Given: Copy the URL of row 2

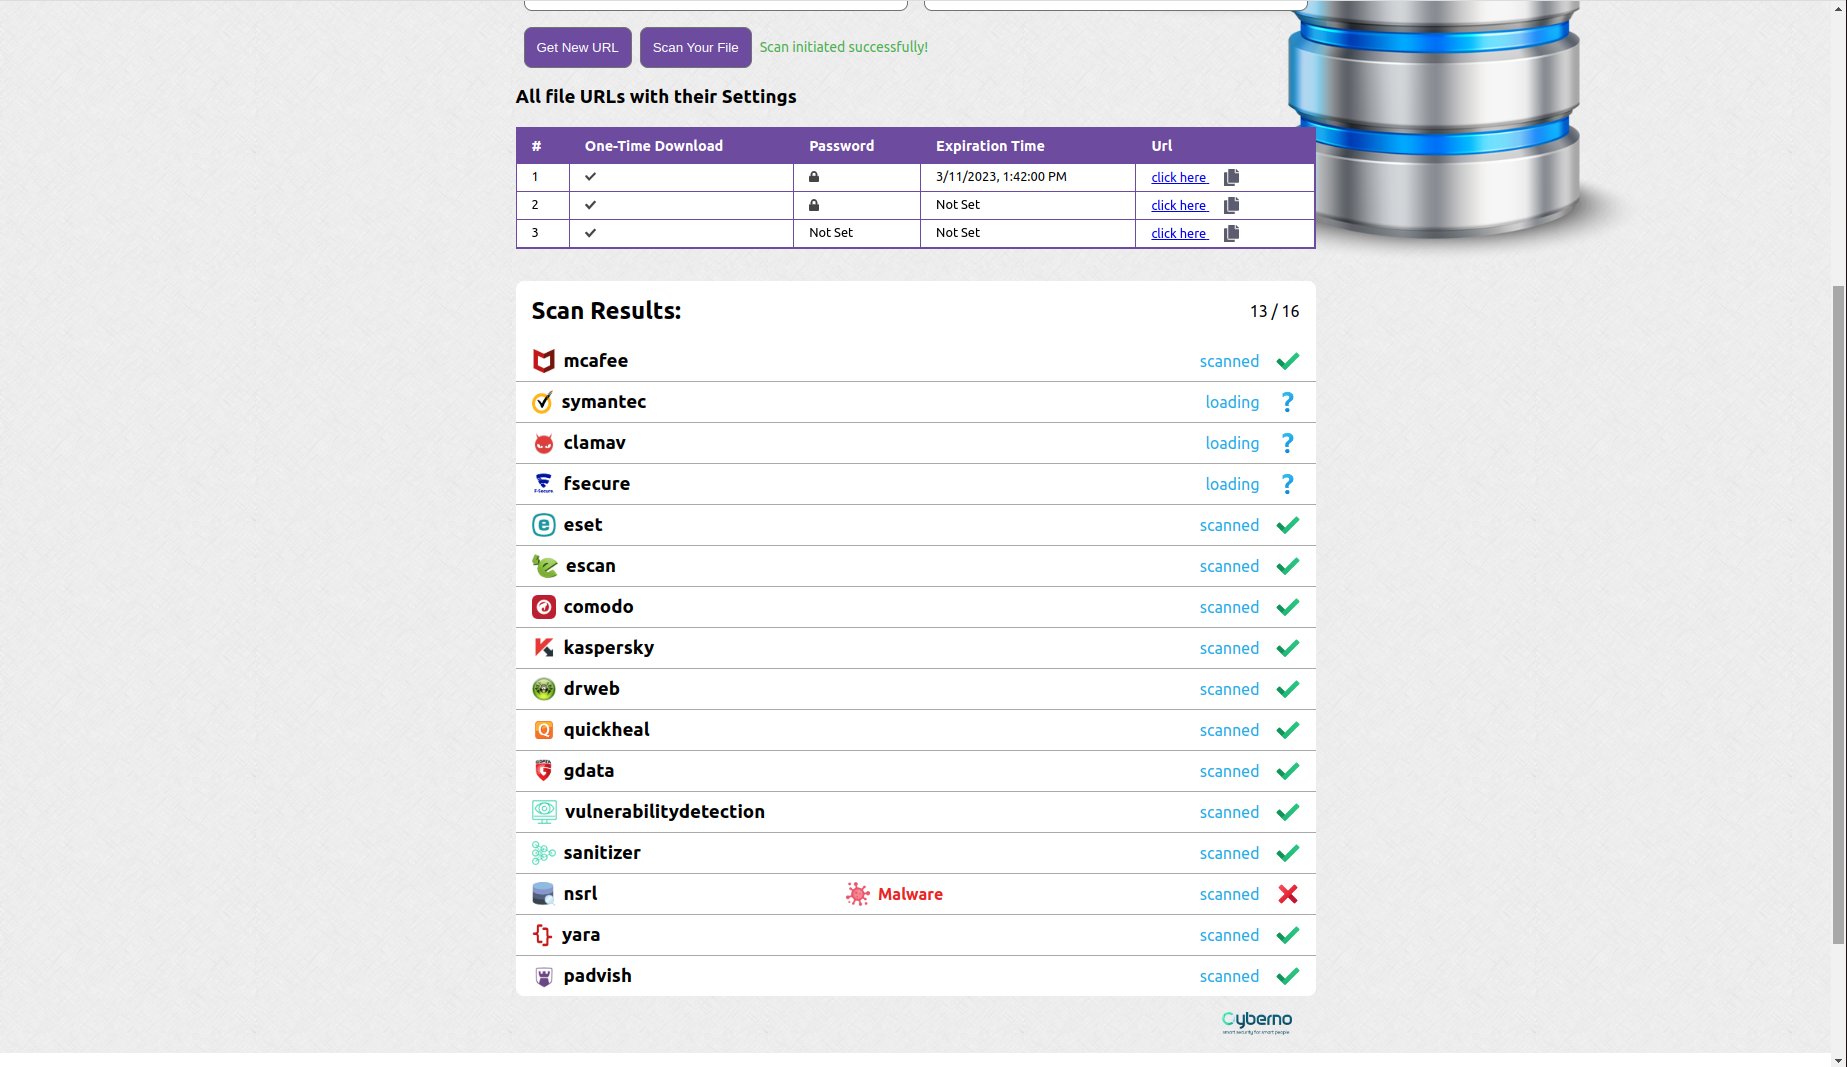Looking at the screenshot, I should 1231,205.
